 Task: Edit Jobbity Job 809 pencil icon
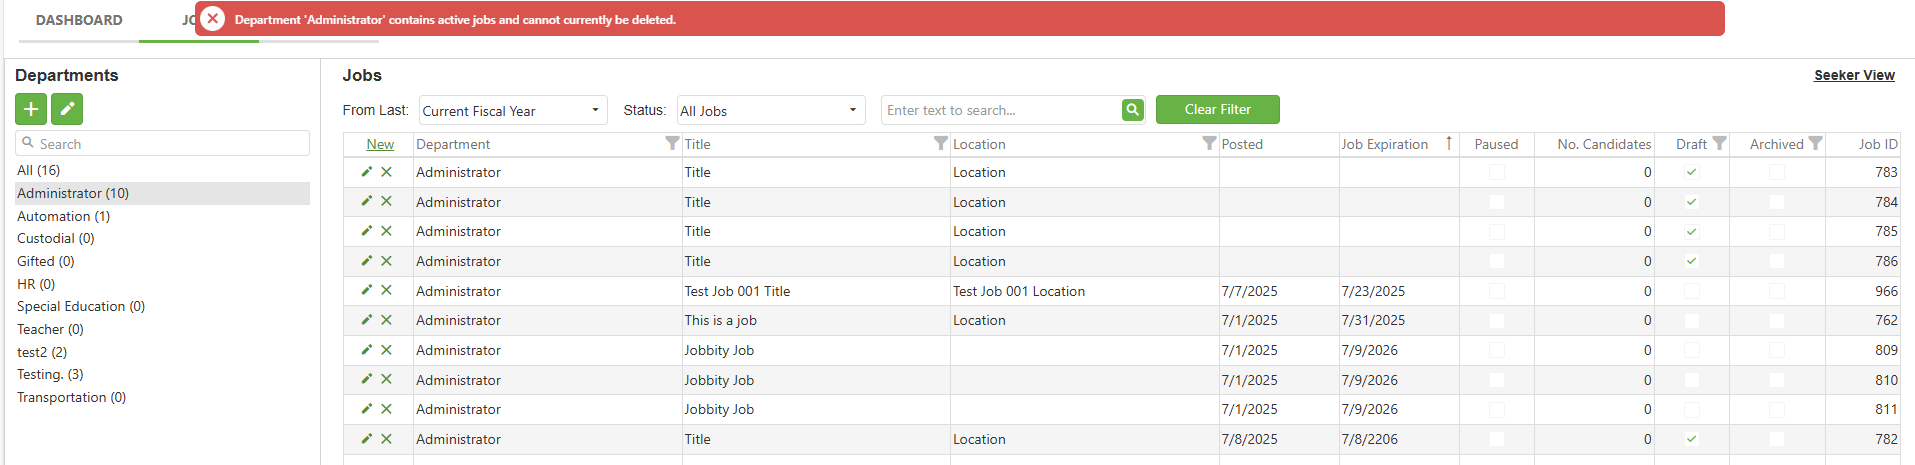(x=367, y=350)
